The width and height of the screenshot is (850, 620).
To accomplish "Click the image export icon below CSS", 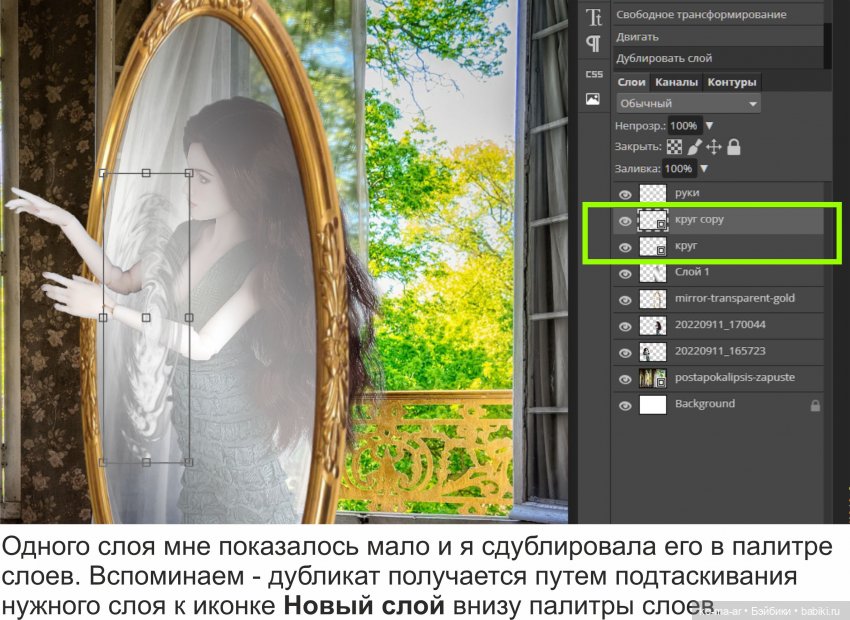I will (x=594, y=100).
